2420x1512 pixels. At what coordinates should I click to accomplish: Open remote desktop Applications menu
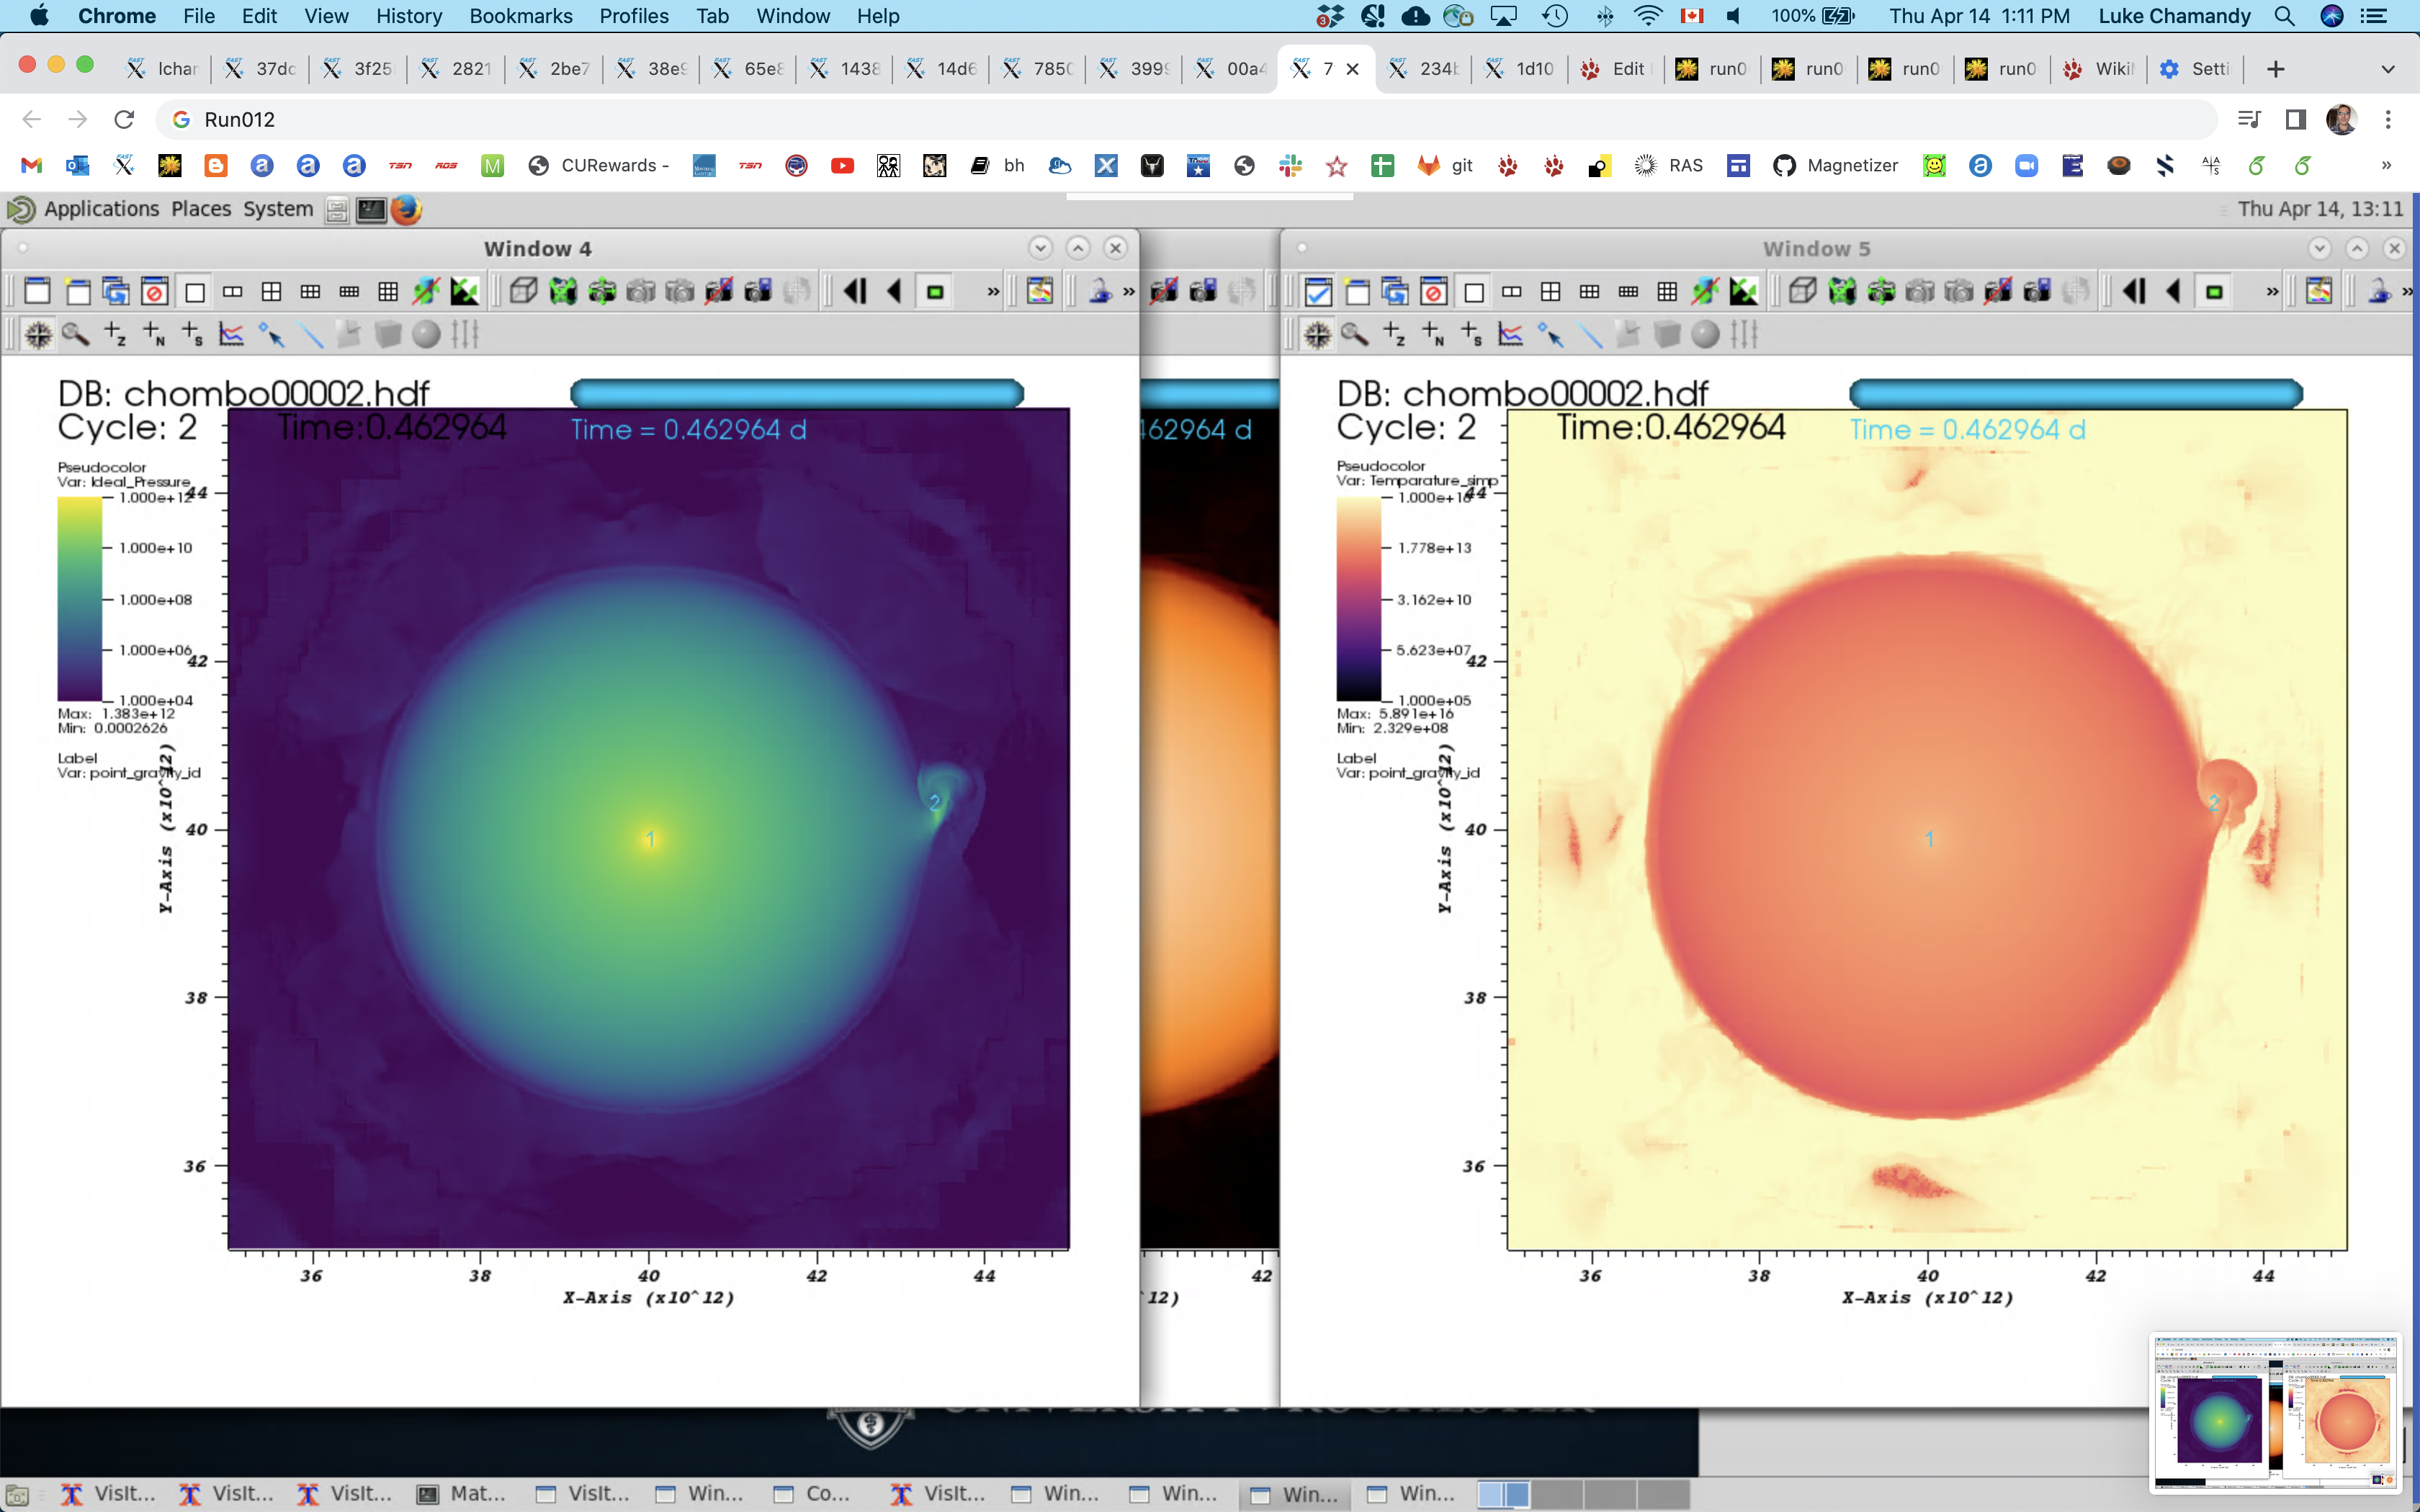point(101,209)
